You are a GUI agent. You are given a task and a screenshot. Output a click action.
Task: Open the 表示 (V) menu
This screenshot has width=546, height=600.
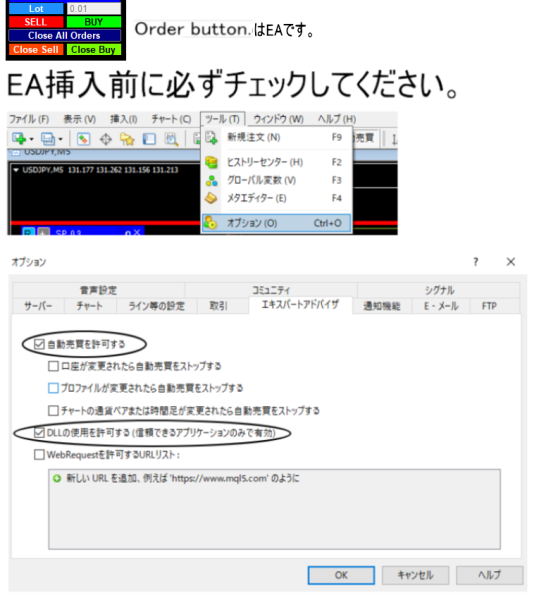pyautogui.click(x=80, y=119)
